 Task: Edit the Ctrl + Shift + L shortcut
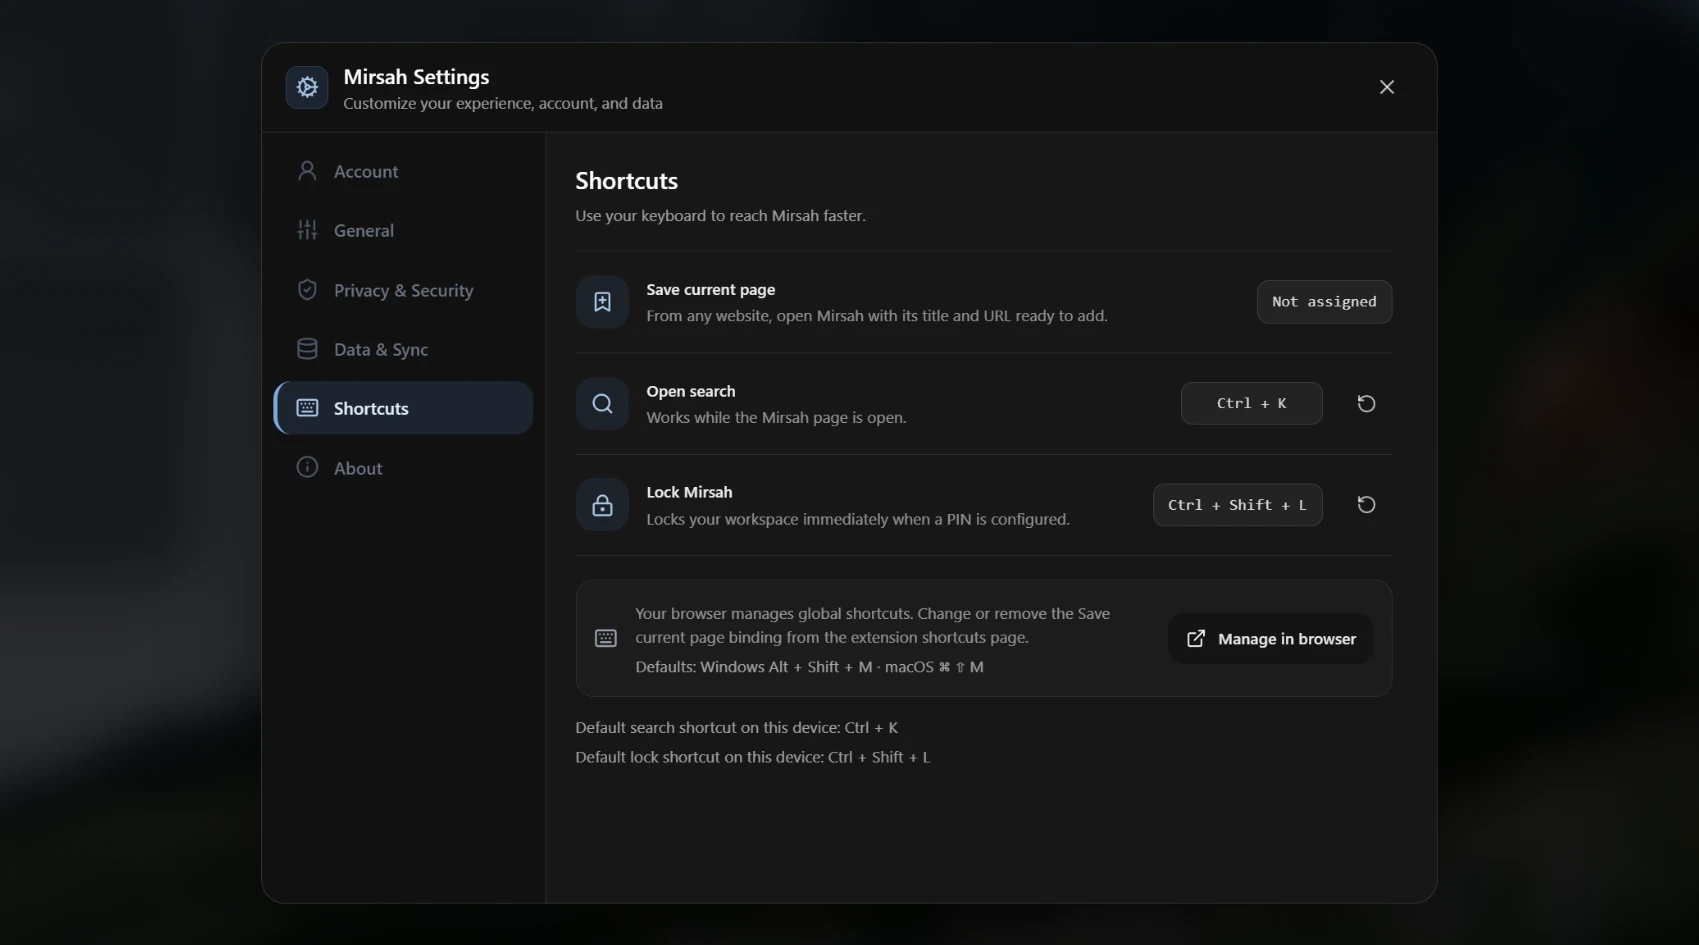pyautogui.click(x=1237, y=505)
